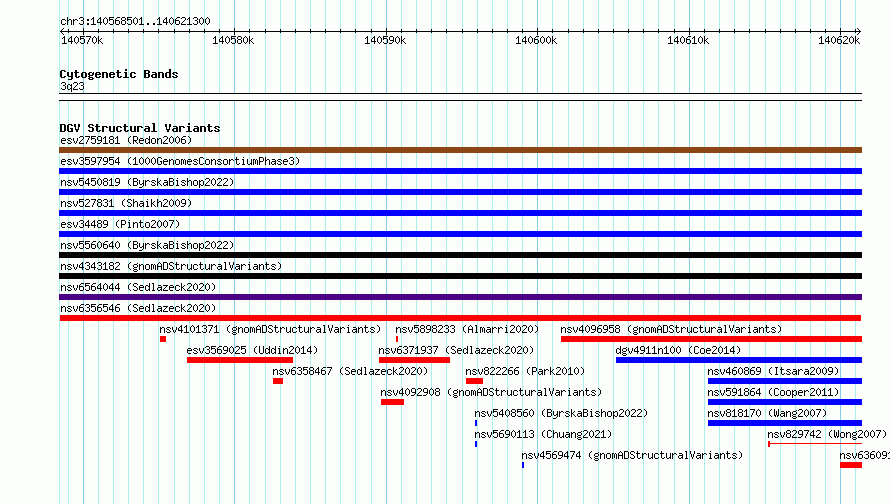Viewport: 890px width, 504px height.
Task: Click the tiny blue nsv4569474 variant marker
Action: (x=523, y=465)
